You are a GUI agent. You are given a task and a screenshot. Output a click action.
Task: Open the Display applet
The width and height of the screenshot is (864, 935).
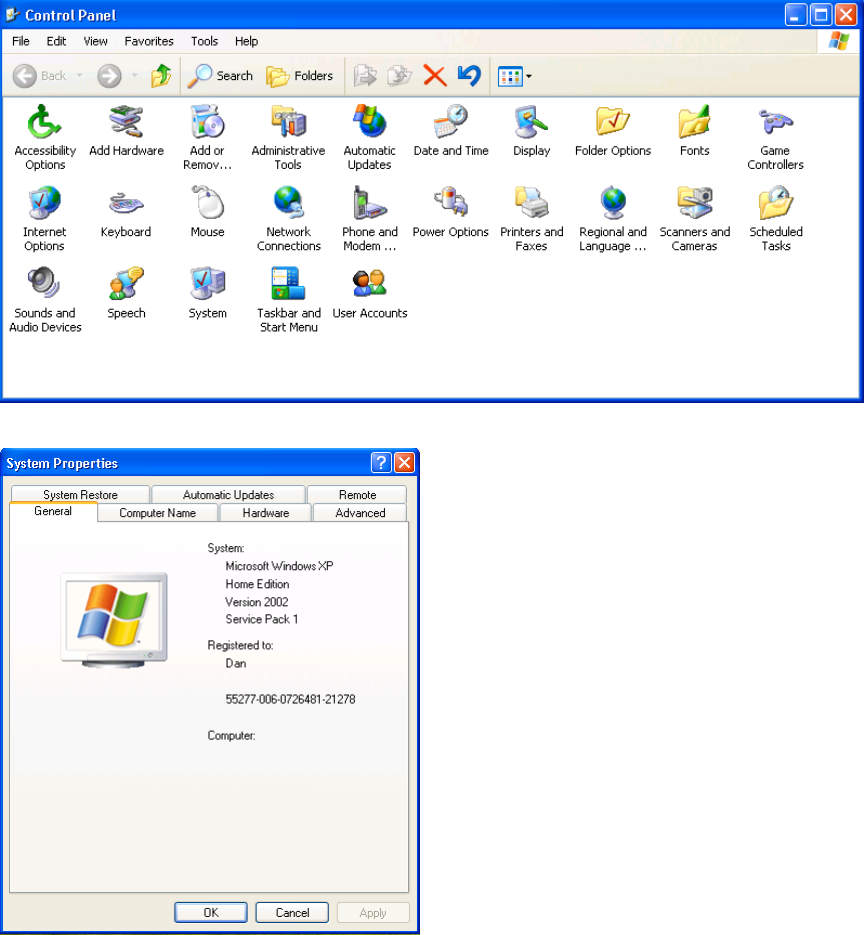click(532, 131)
